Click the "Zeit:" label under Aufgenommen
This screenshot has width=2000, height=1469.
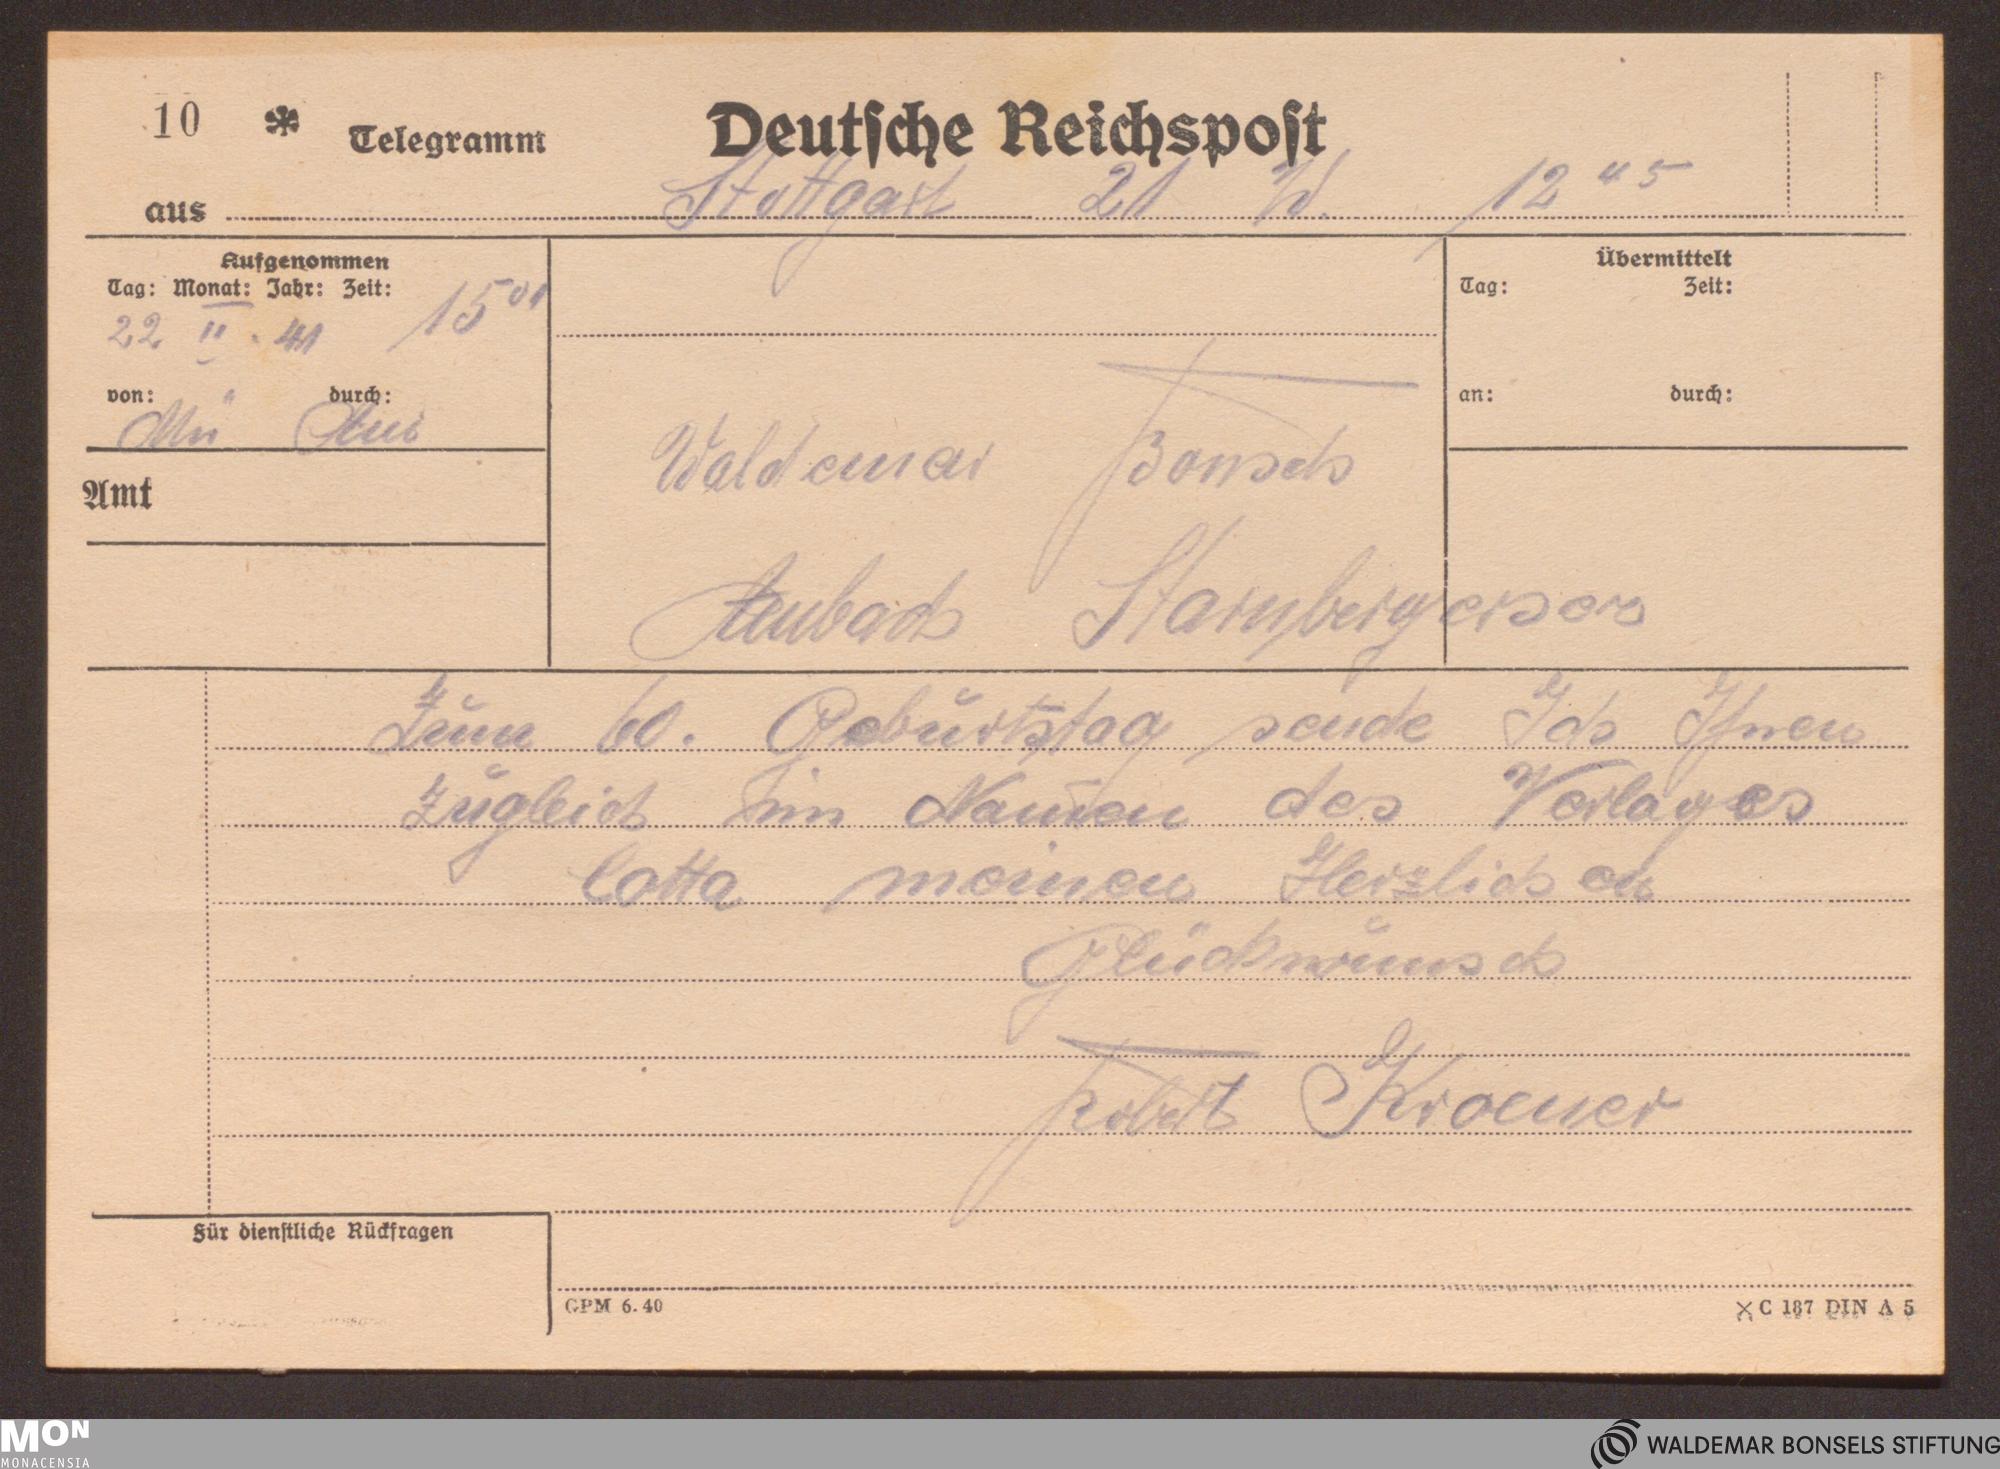coord(367,289)
